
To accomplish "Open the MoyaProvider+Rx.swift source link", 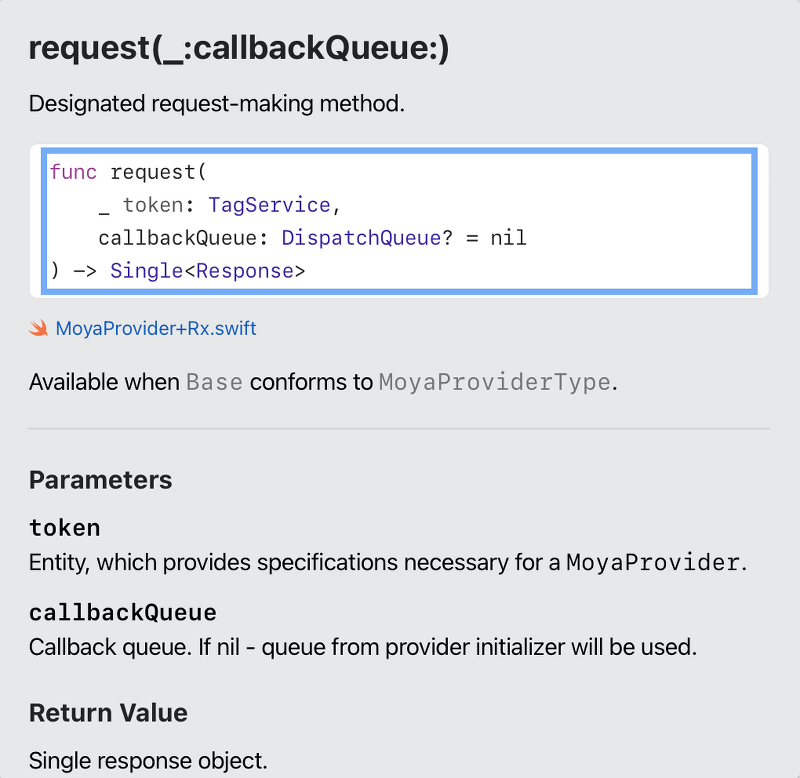I will [x=156, y=328].
